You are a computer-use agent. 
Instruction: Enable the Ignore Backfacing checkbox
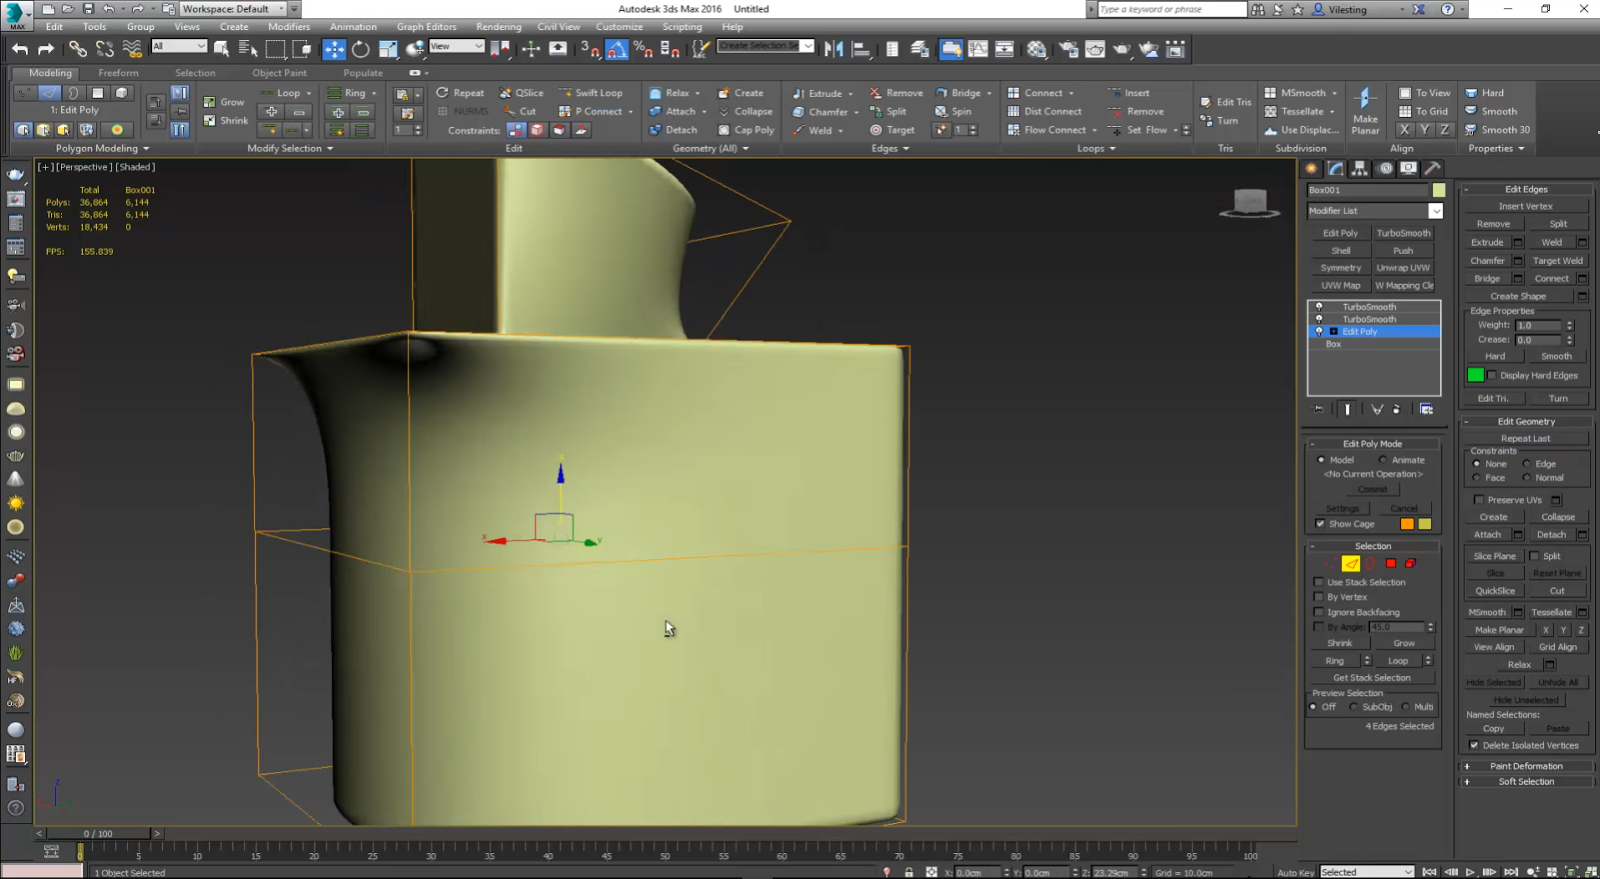[1319, 612]
